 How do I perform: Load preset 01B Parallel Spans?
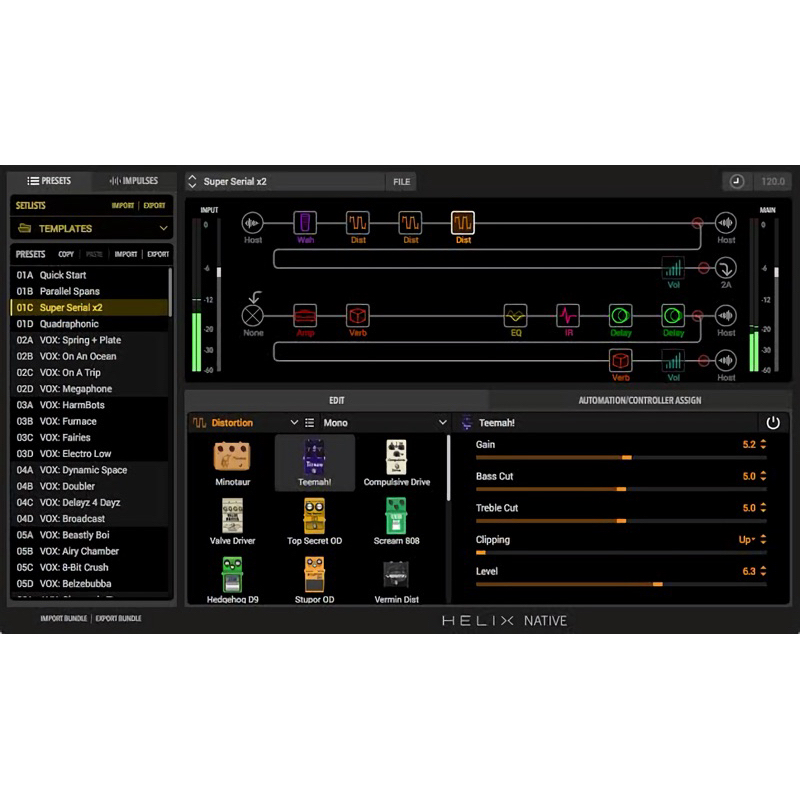tap(89, 291)
